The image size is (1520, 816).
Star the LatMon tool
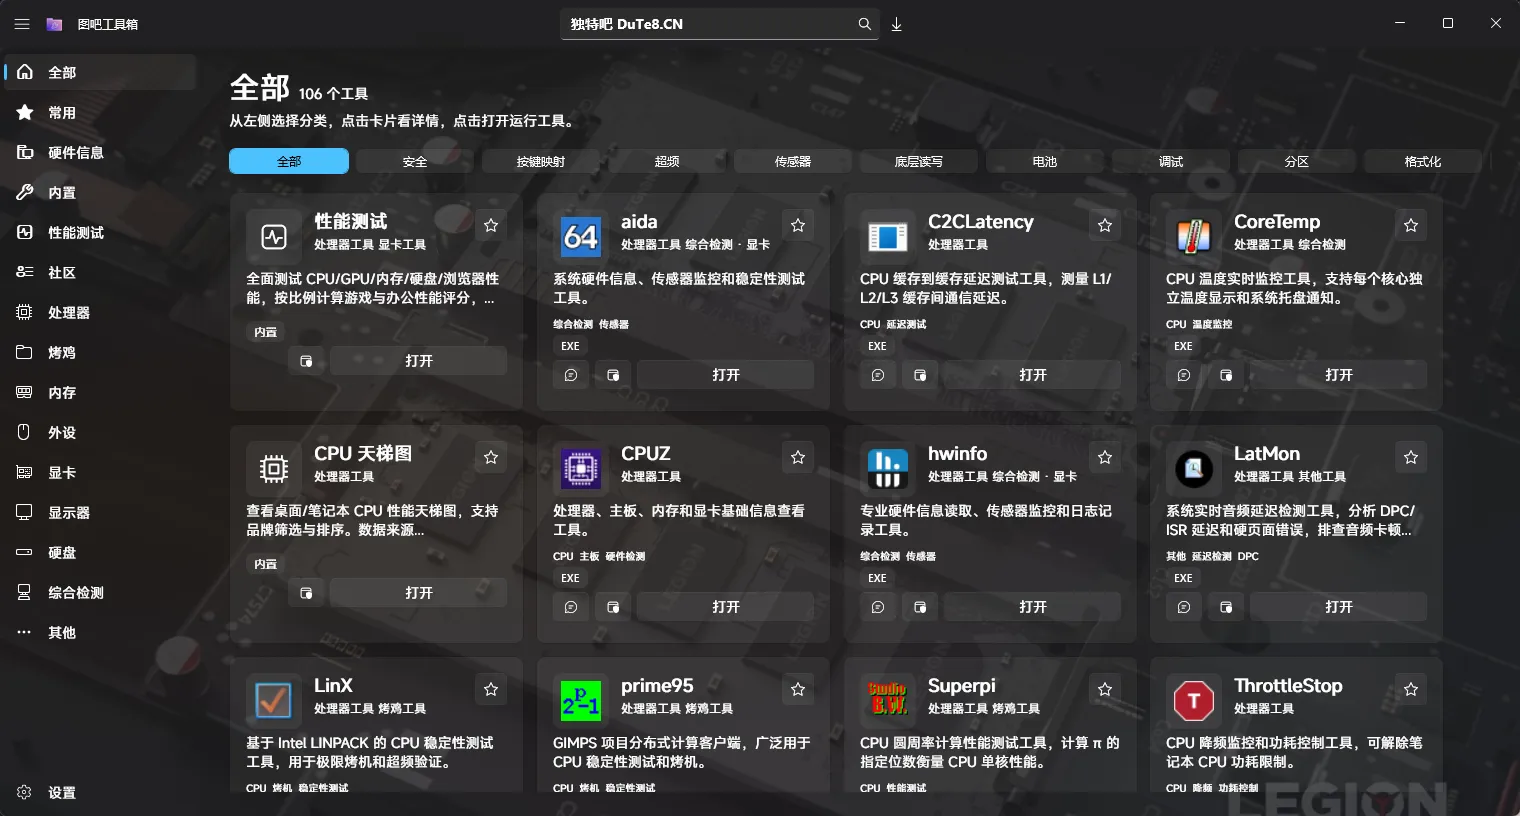click(x=1411, y=457)
